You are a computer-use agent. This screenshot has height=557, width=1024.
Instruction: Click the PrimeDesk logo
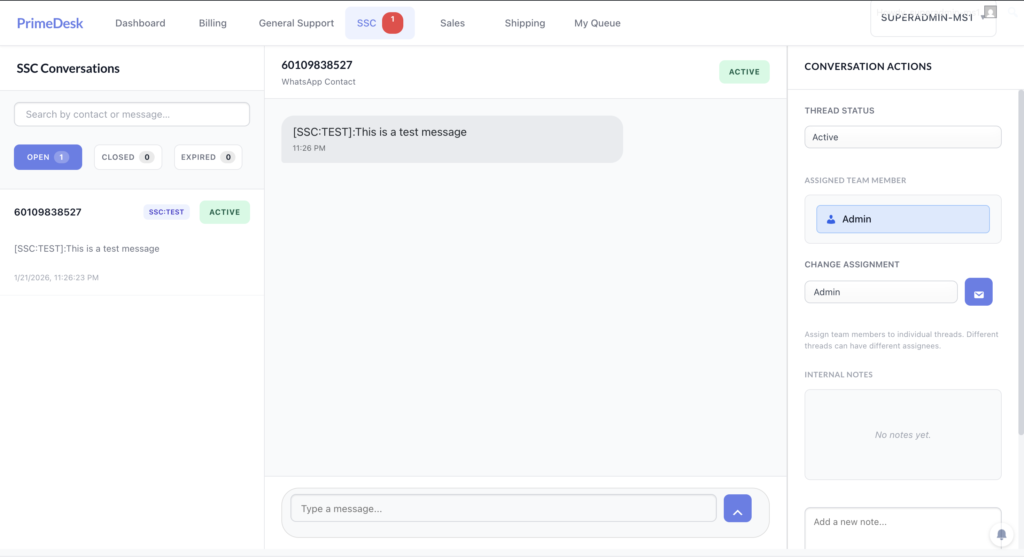(50, 23)
